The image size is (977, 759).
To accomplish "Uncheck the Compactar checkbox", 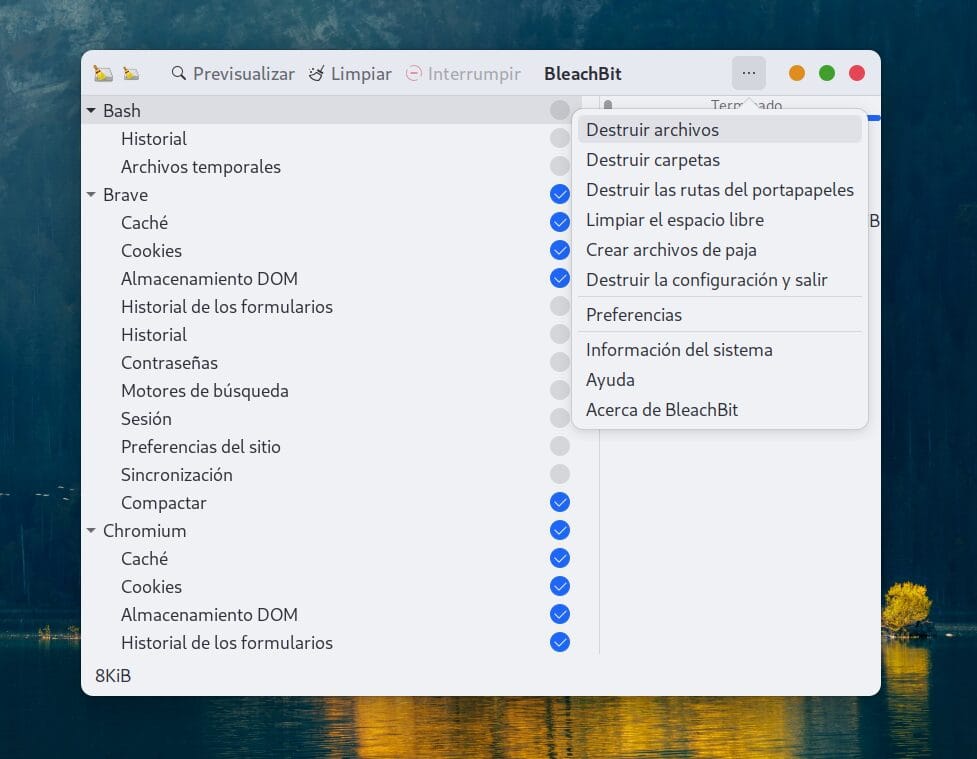I will (x=560, y=502).
